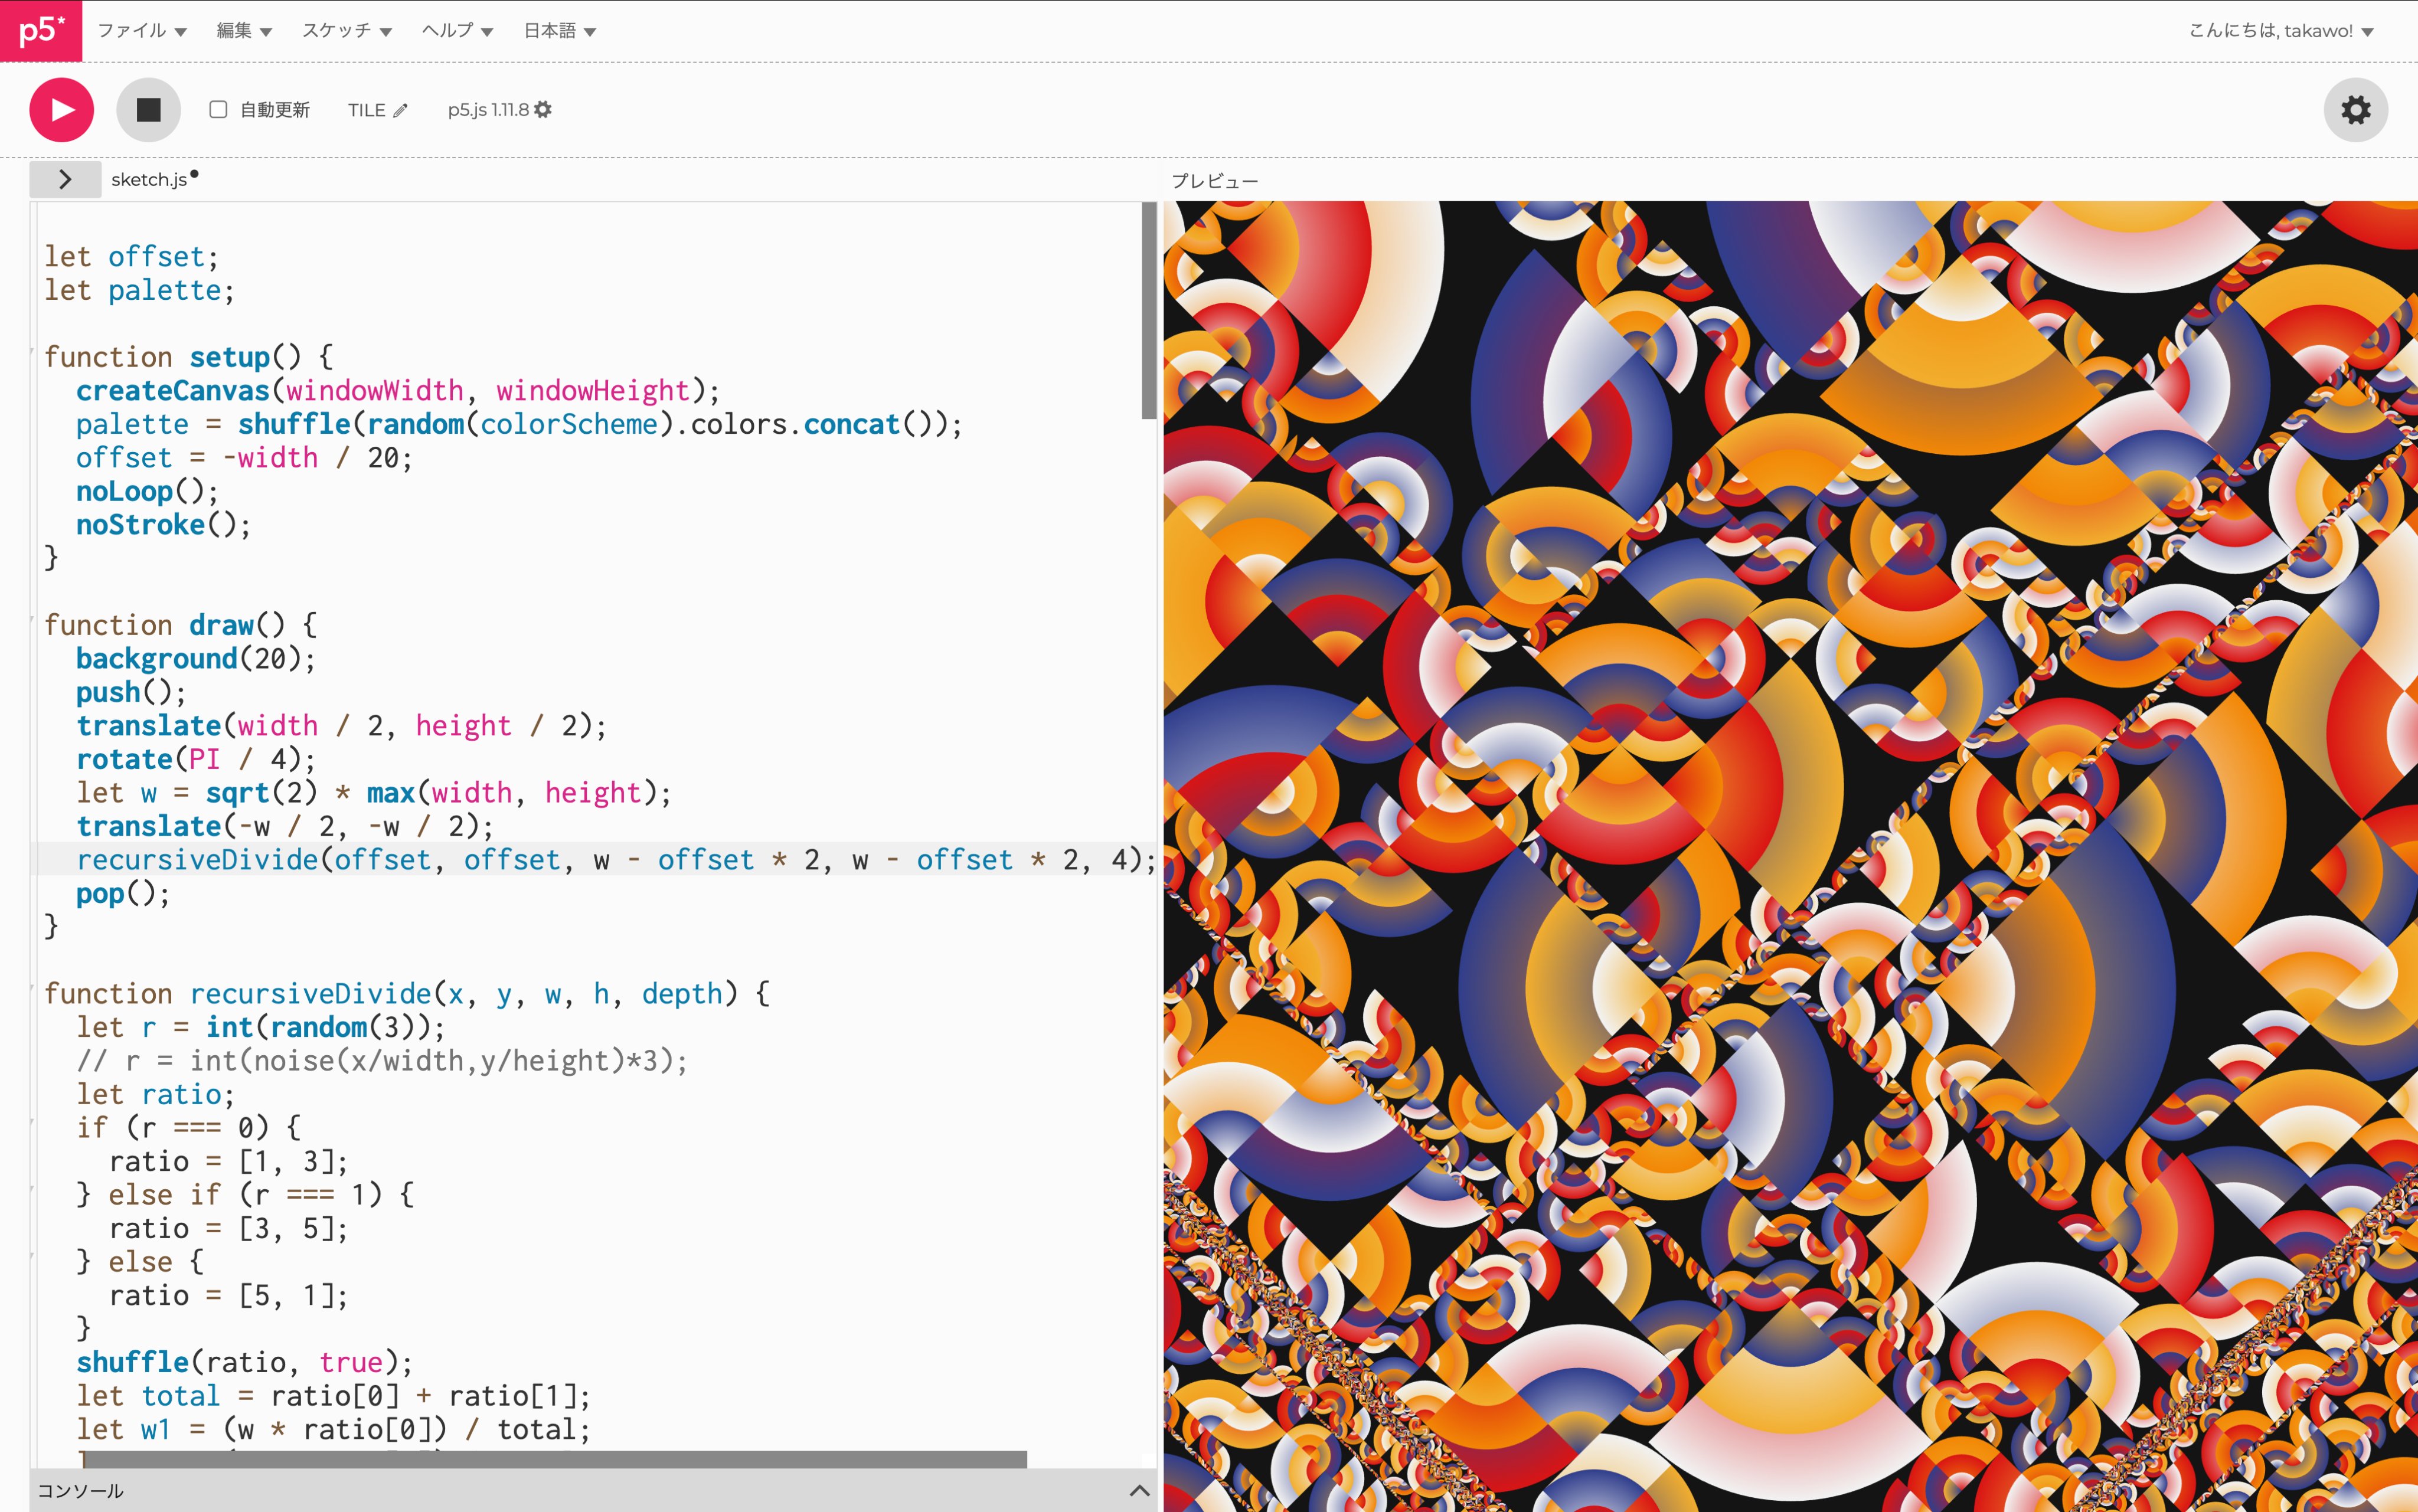Click the vertical editor scrollbar thumb
Screen dimensions: 2418x1512
pos(1148,310)
